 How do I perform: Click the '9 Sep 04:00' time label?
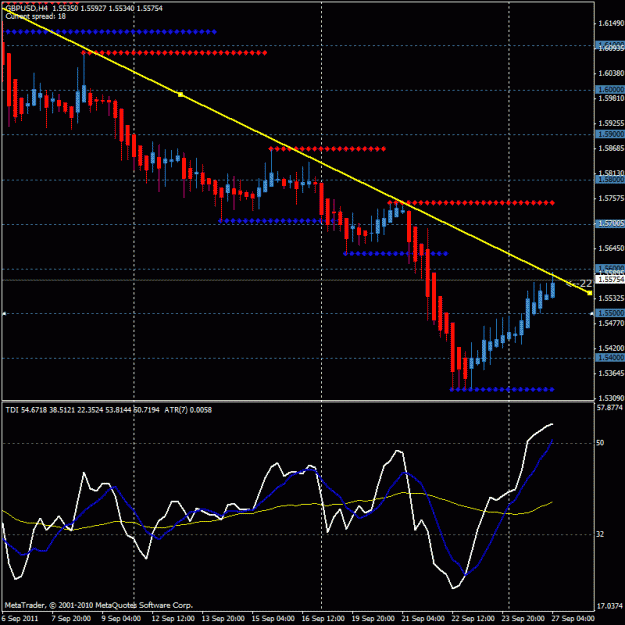click(121, 619)
